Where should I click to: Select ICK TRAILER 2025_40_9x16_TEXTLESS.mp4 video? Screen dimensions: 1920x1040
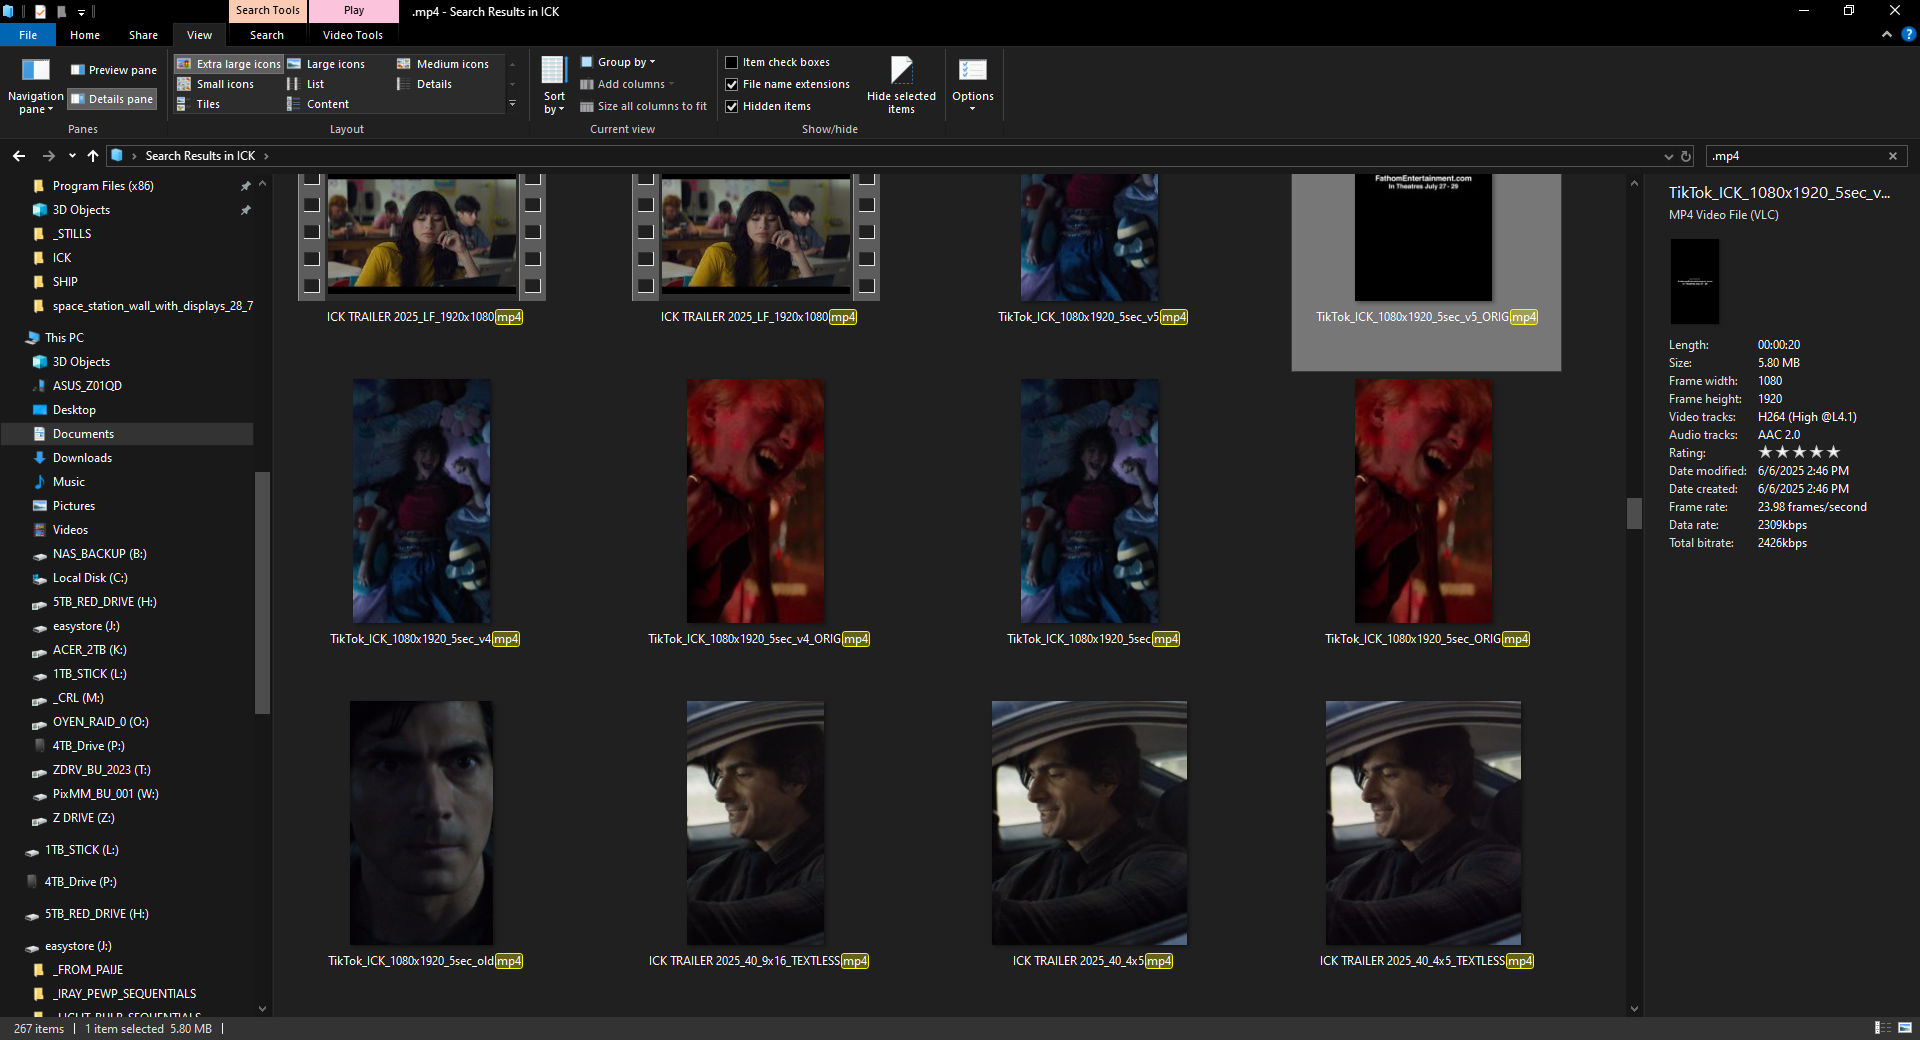click(755, 823)
